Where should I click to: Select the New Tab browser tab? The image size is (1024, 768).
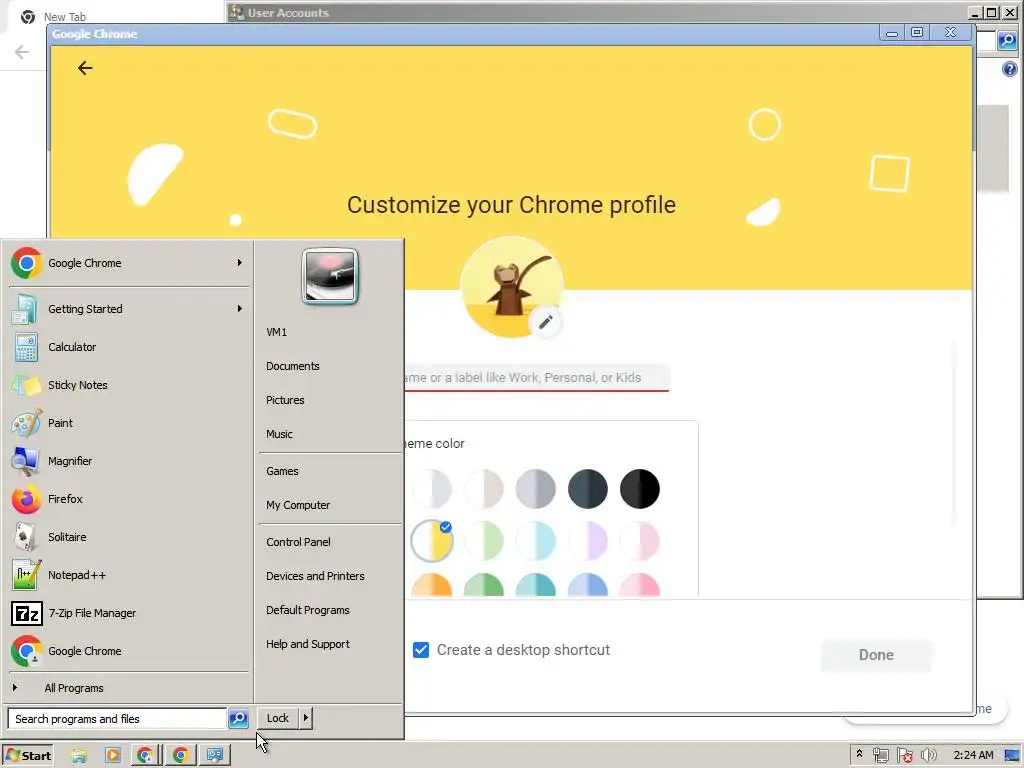tap(64, 17)
